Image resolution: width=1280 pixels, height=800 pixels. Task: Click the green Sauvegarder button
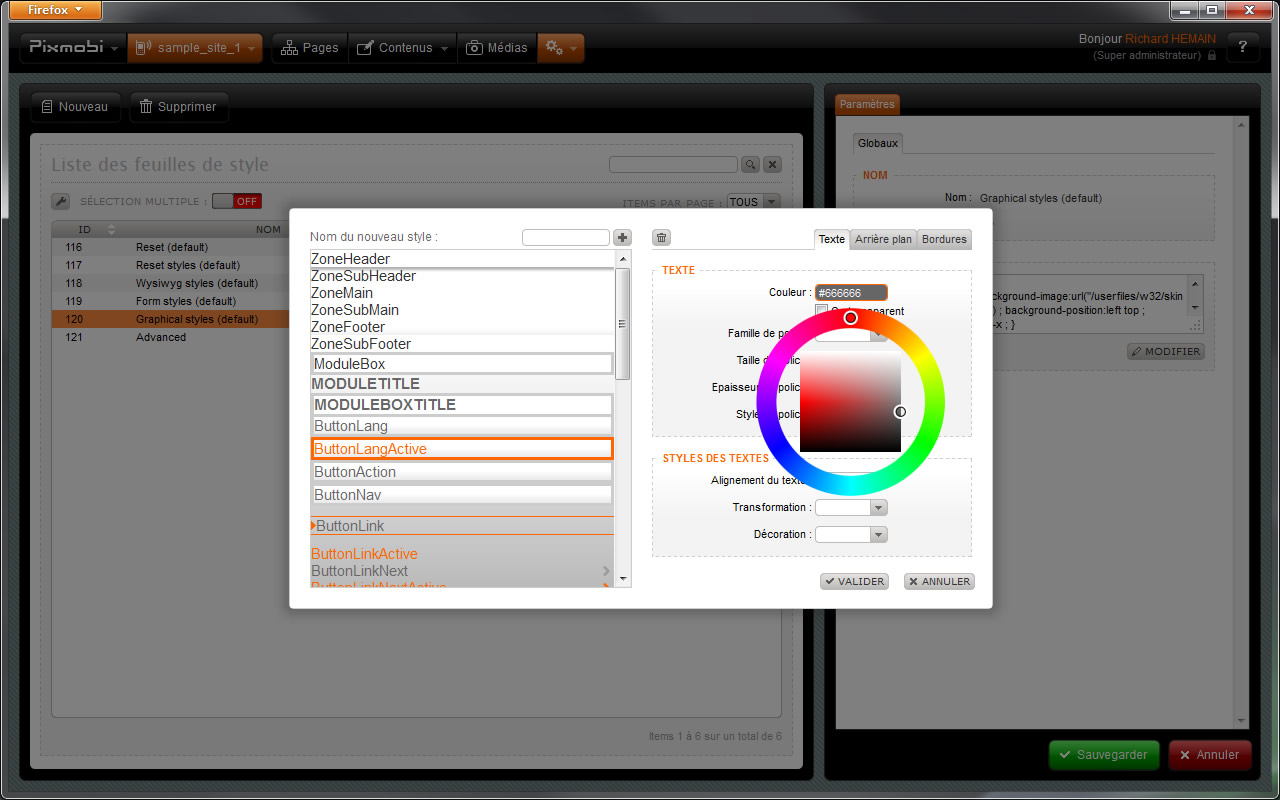pos(1104,755)
